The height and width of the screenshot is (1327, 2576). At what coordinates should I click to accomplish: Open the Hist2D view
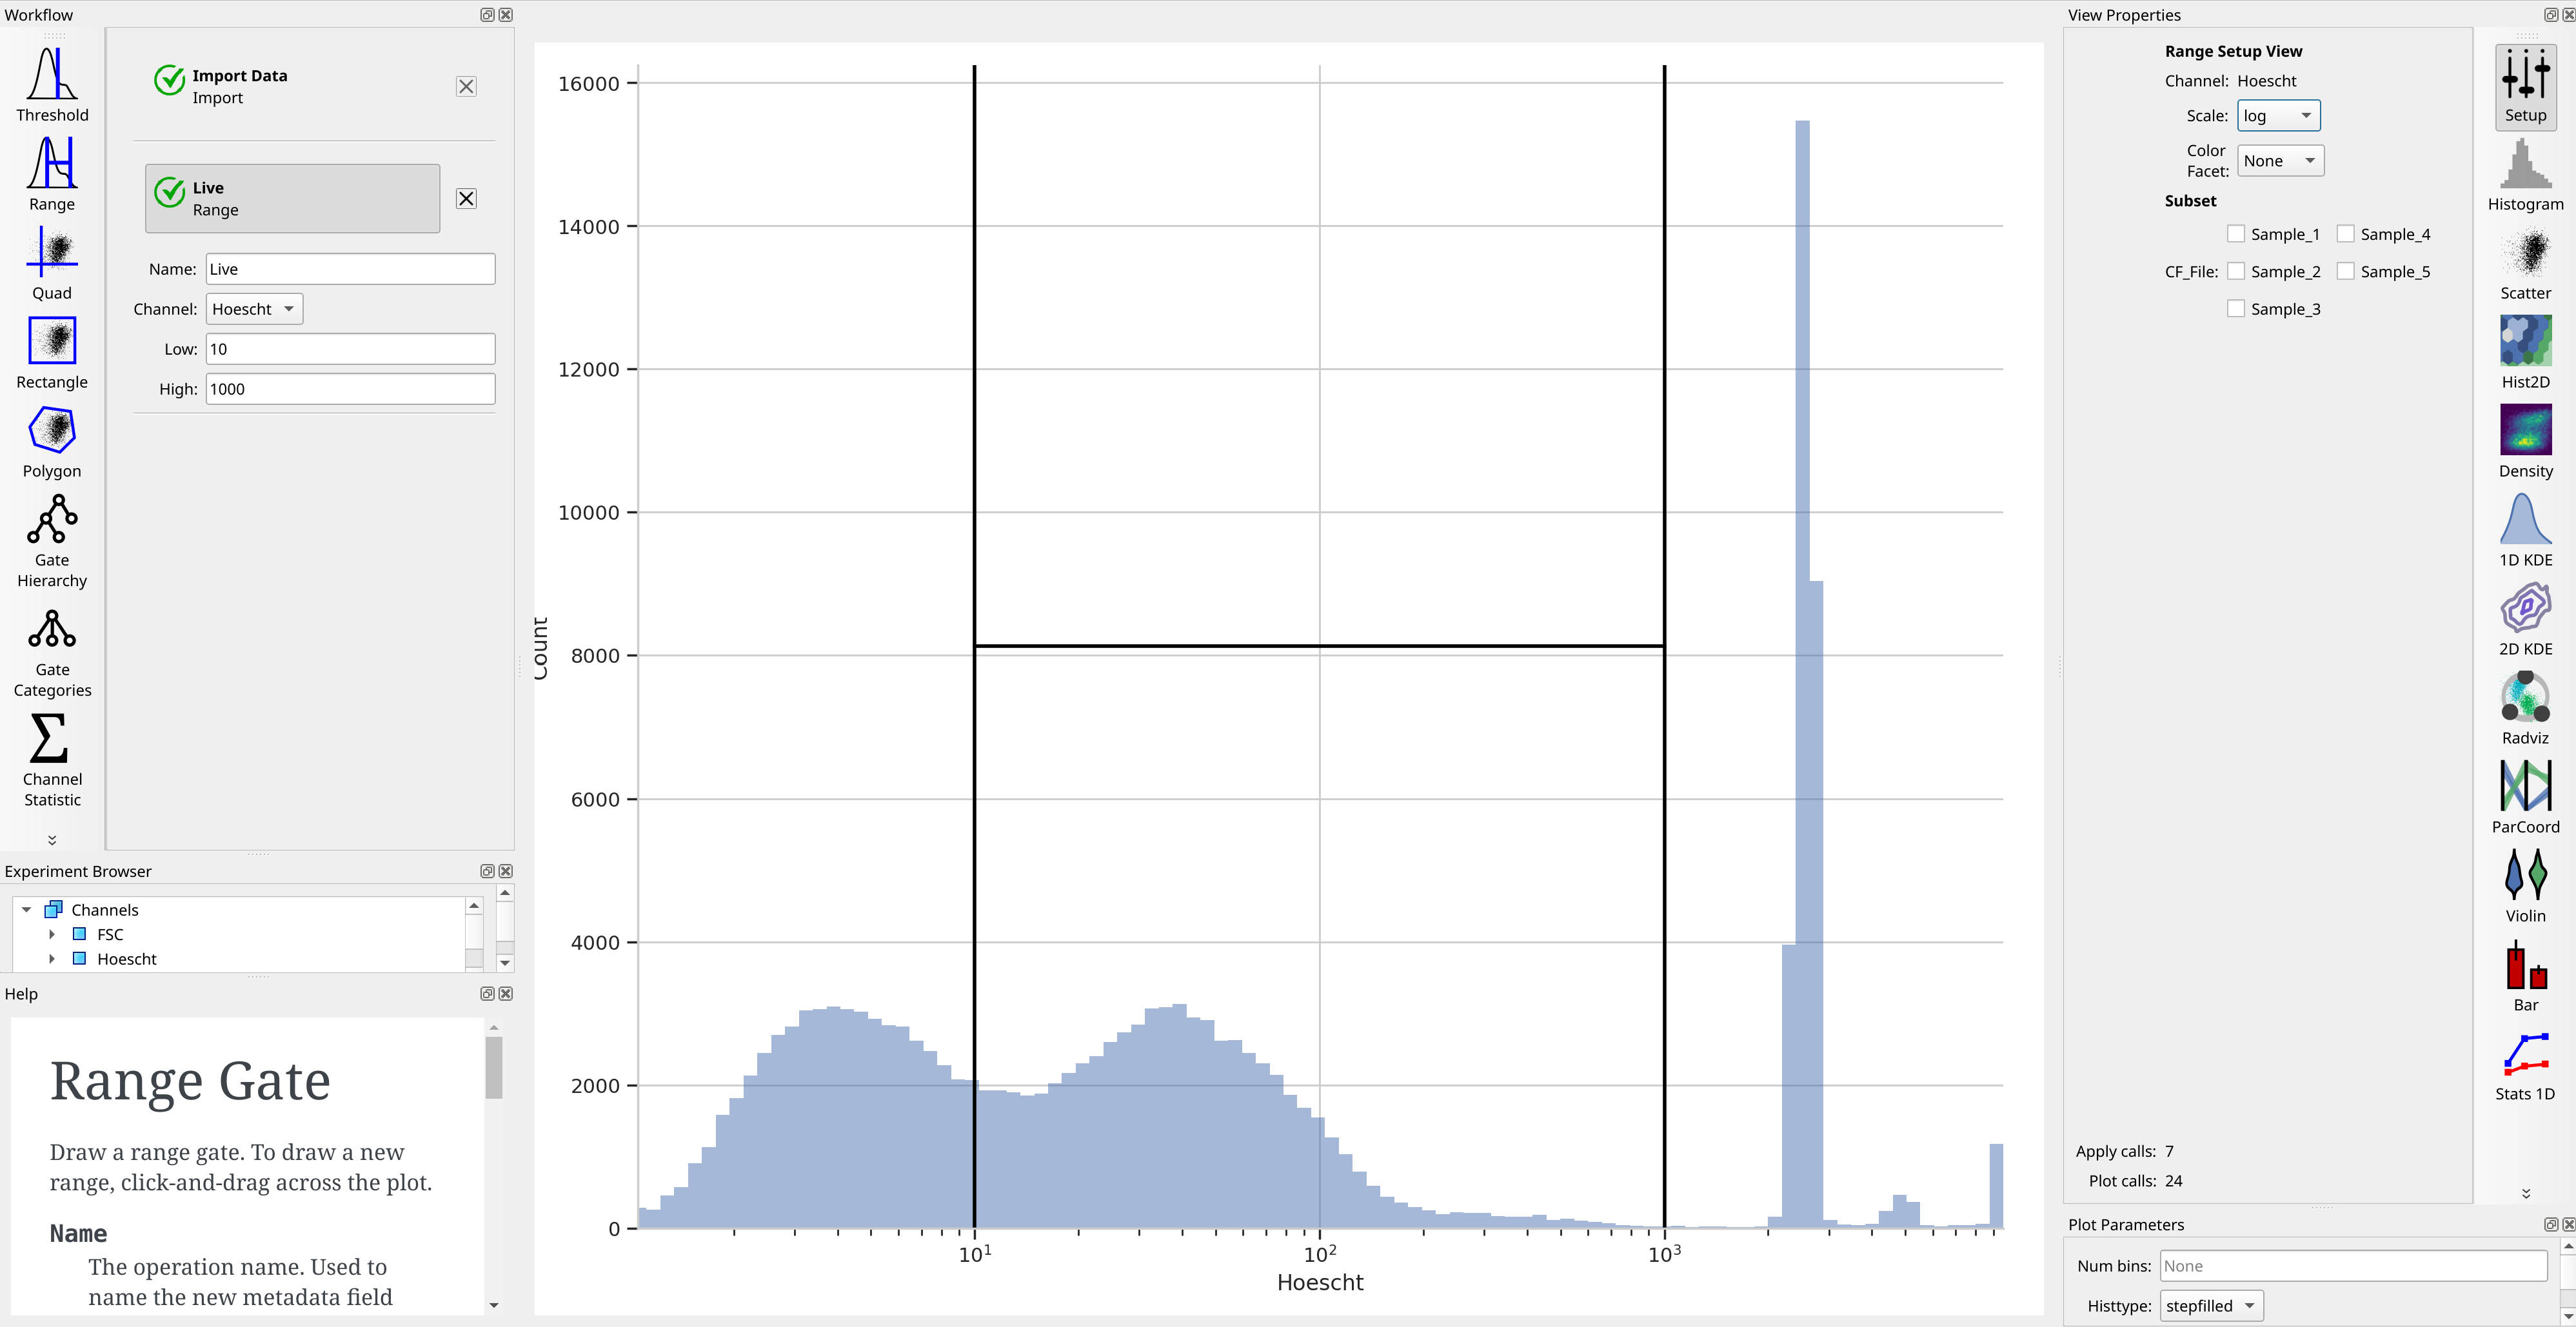tap(2525, 352)
